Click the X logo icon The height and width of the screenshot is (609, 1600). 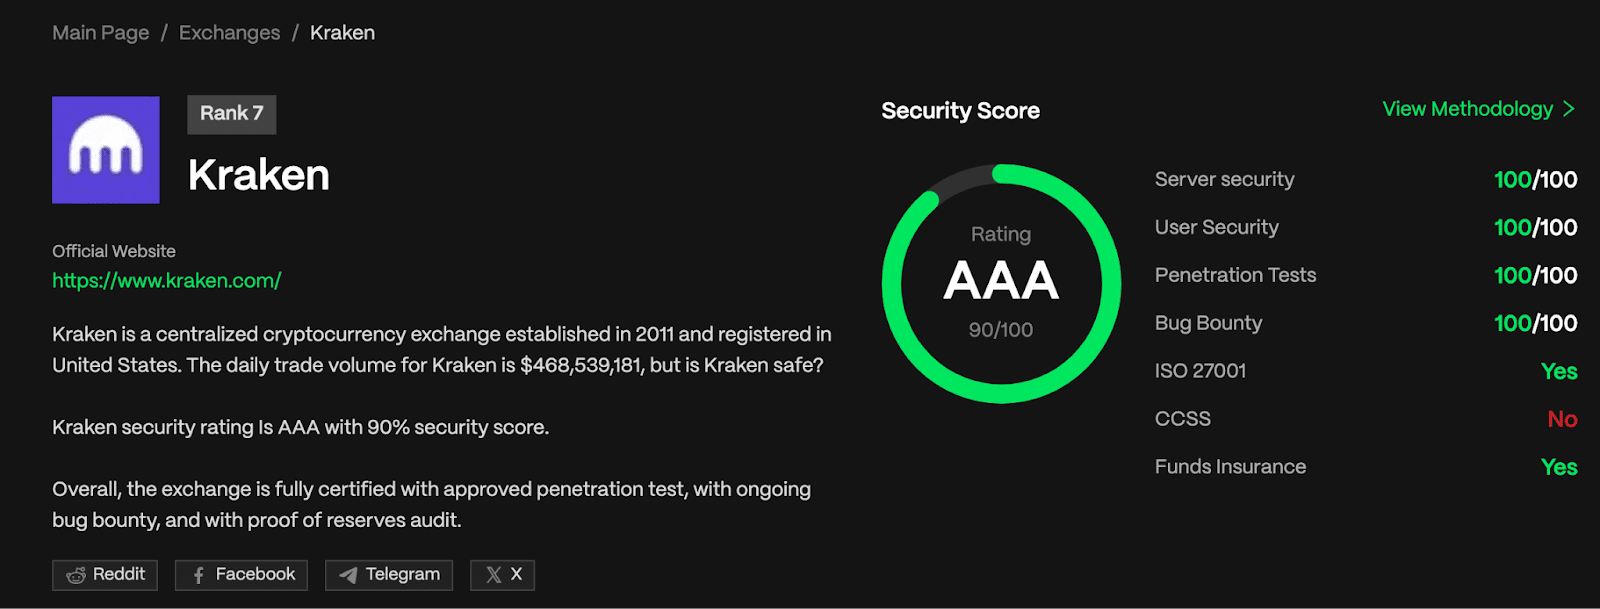pos(494,575)
